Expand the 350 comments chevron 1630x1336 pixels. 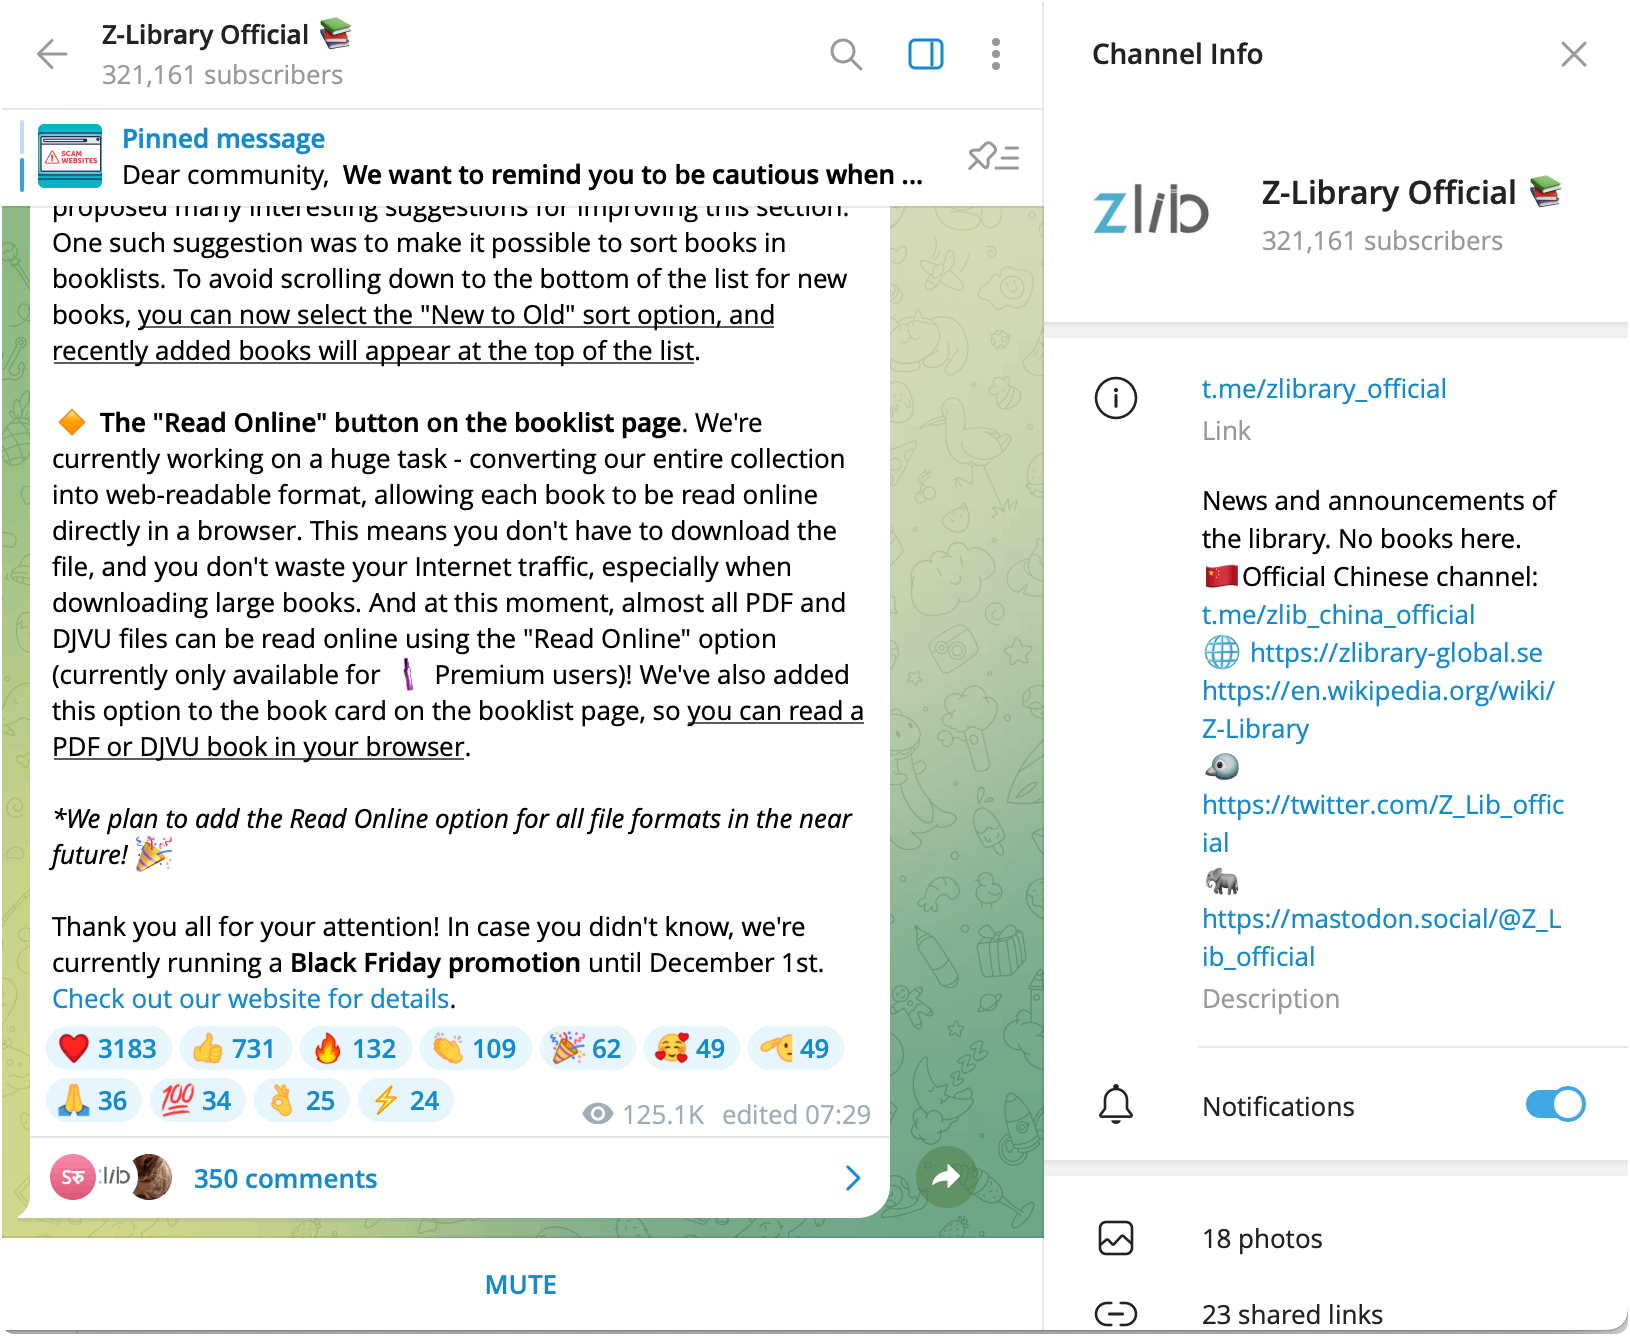(x=852, y=1178)
